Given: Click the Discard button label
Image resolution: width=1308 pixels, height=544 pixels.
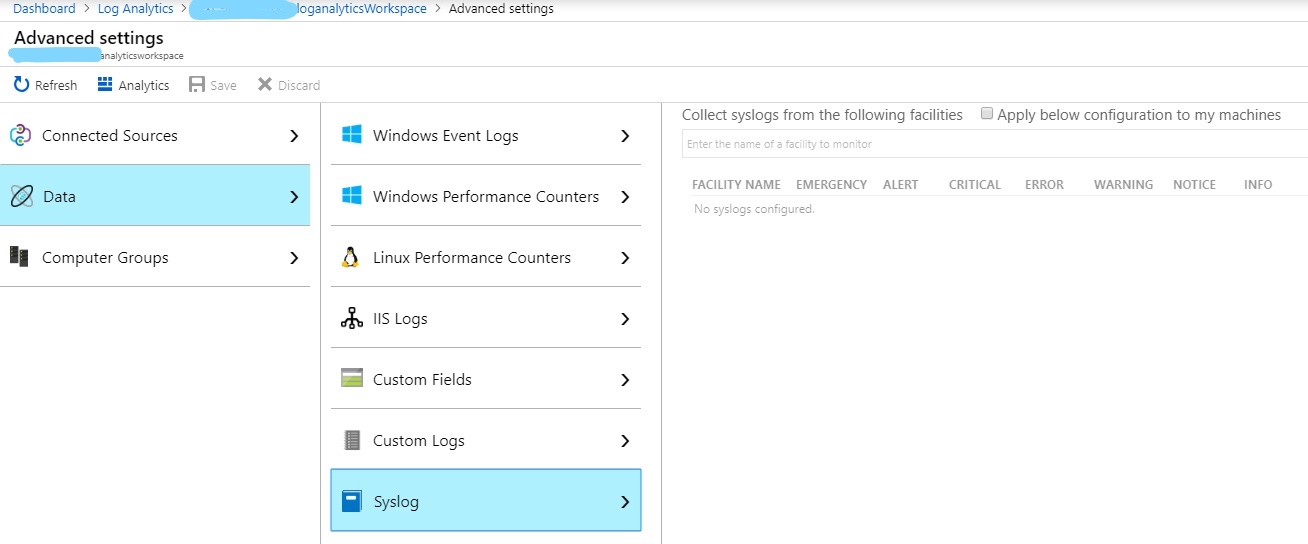Looking at the screenshot, I should point(299,85).
